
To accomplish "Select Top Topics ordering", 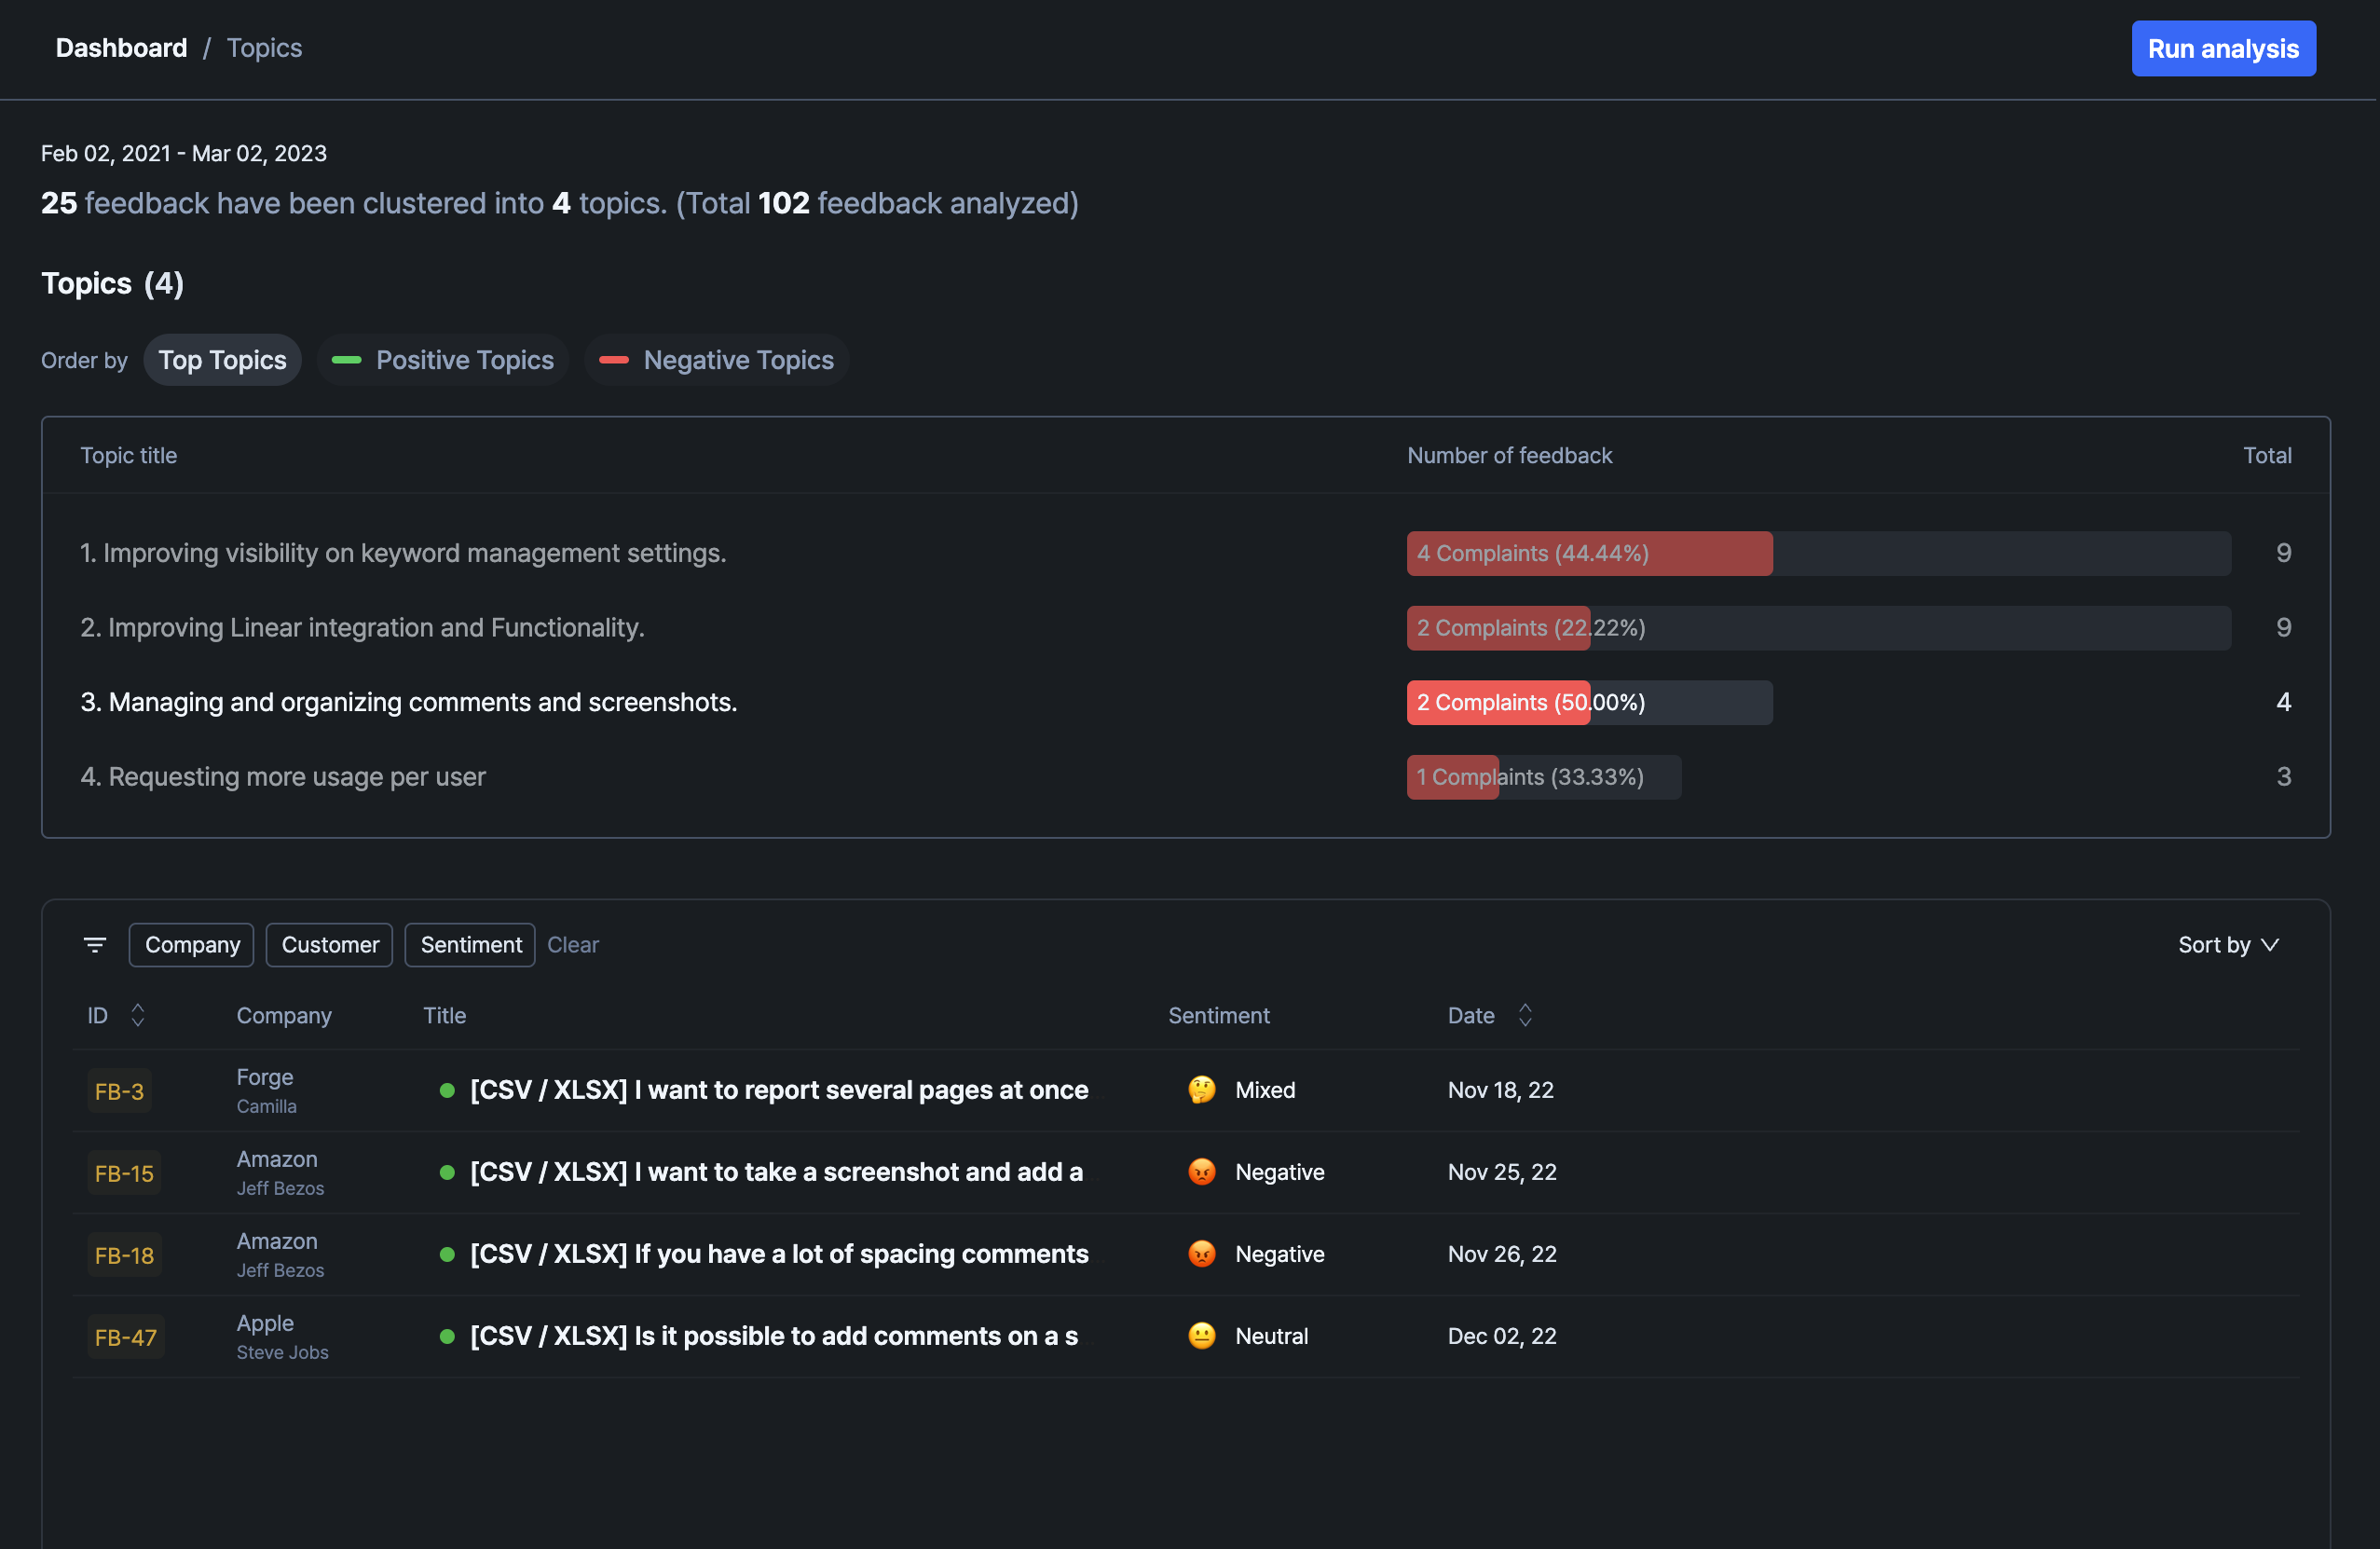I will (222, 360).
